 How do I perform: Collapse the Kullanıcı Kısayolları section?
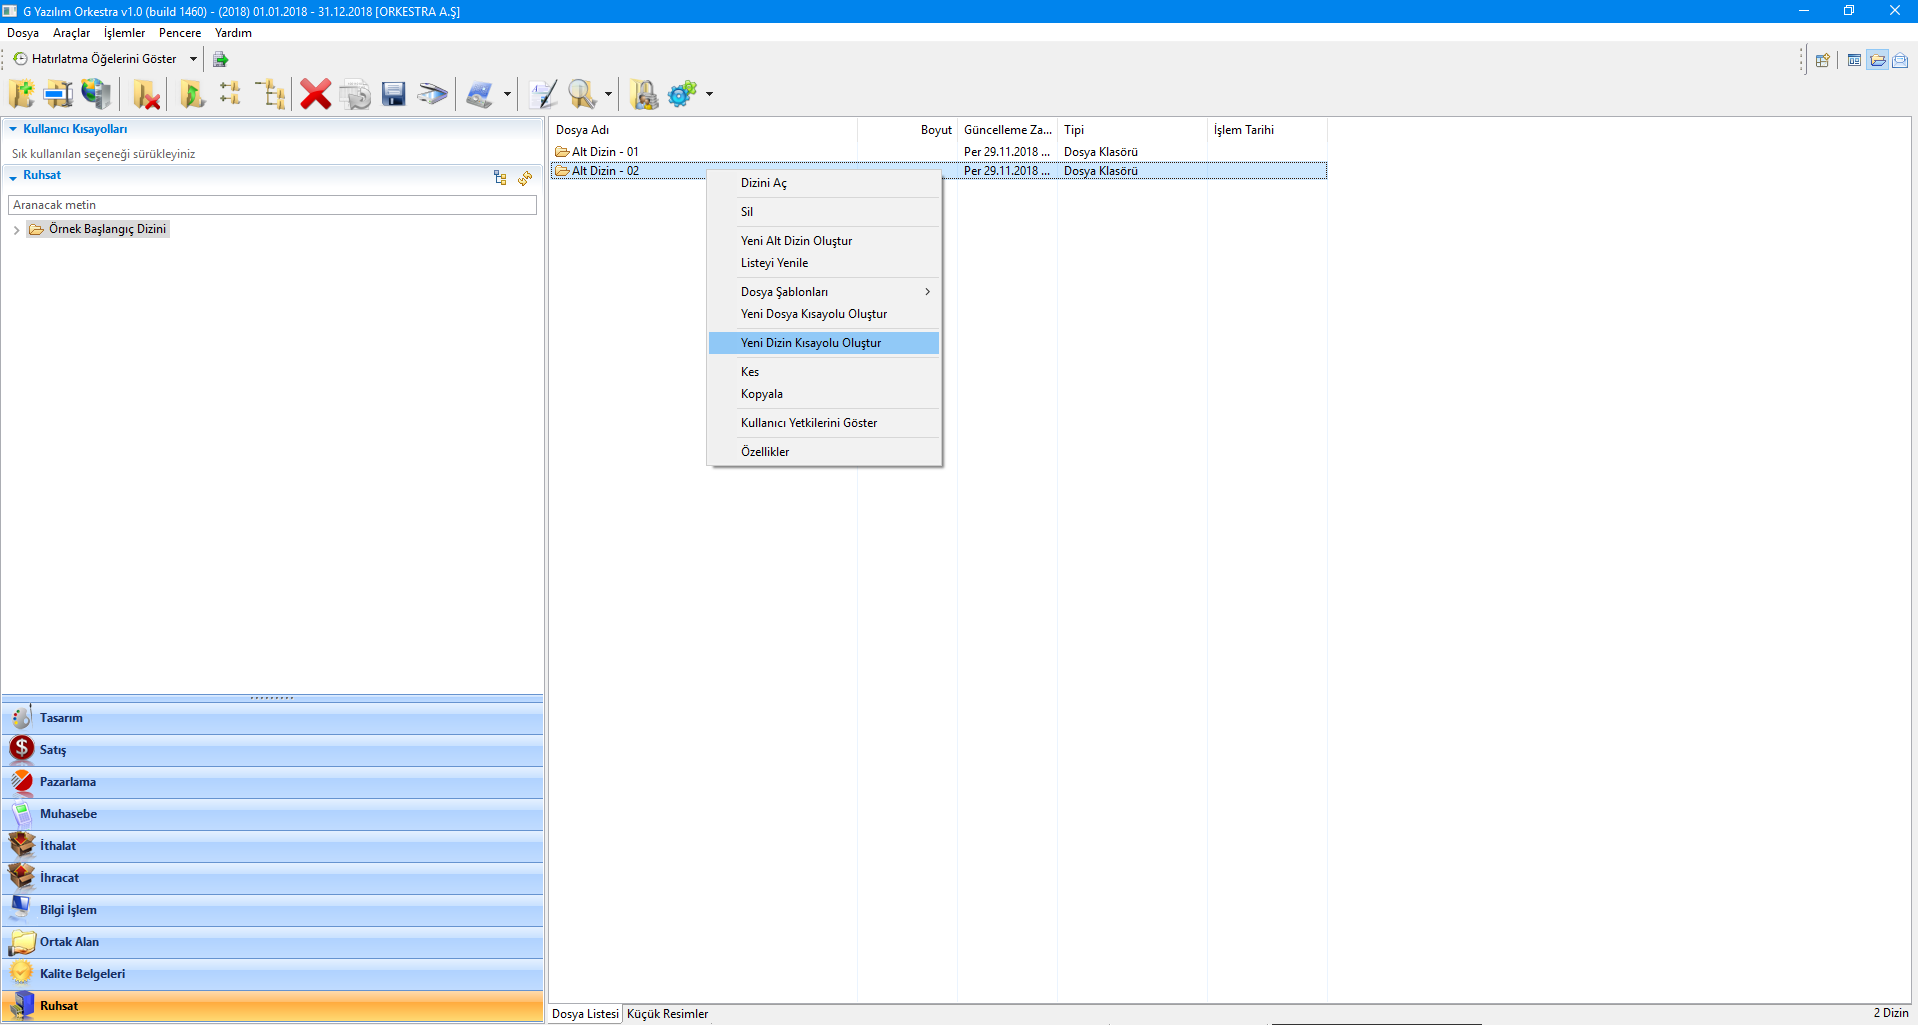[13, 129]
